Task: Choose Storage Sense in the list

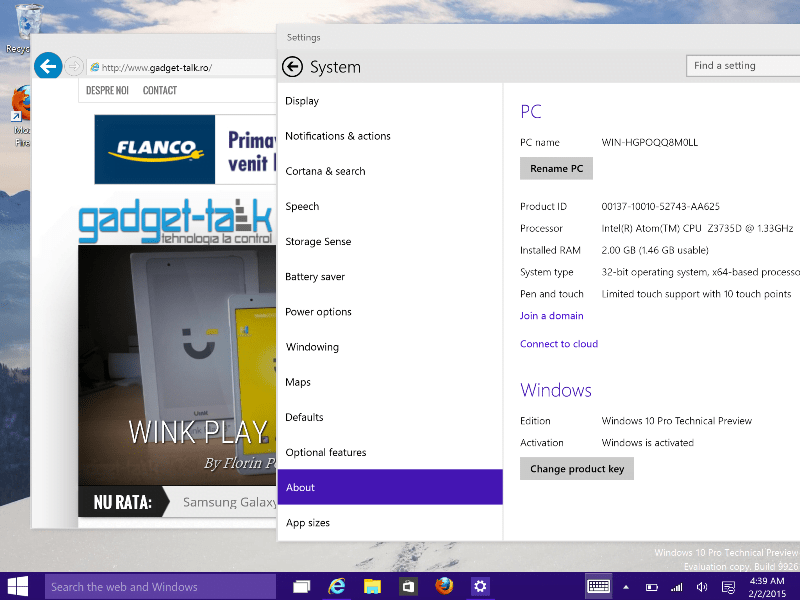Action: [390, 242]
